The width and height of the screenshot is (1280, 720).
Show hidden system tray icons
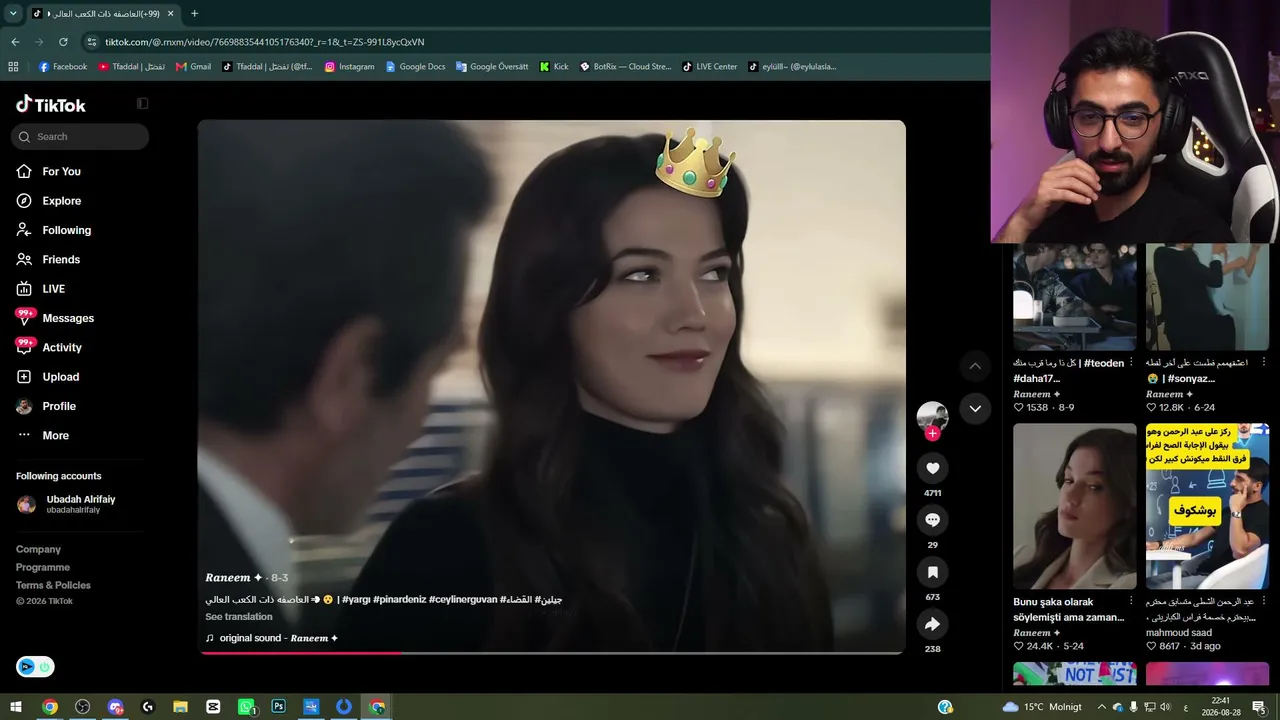1102,707
